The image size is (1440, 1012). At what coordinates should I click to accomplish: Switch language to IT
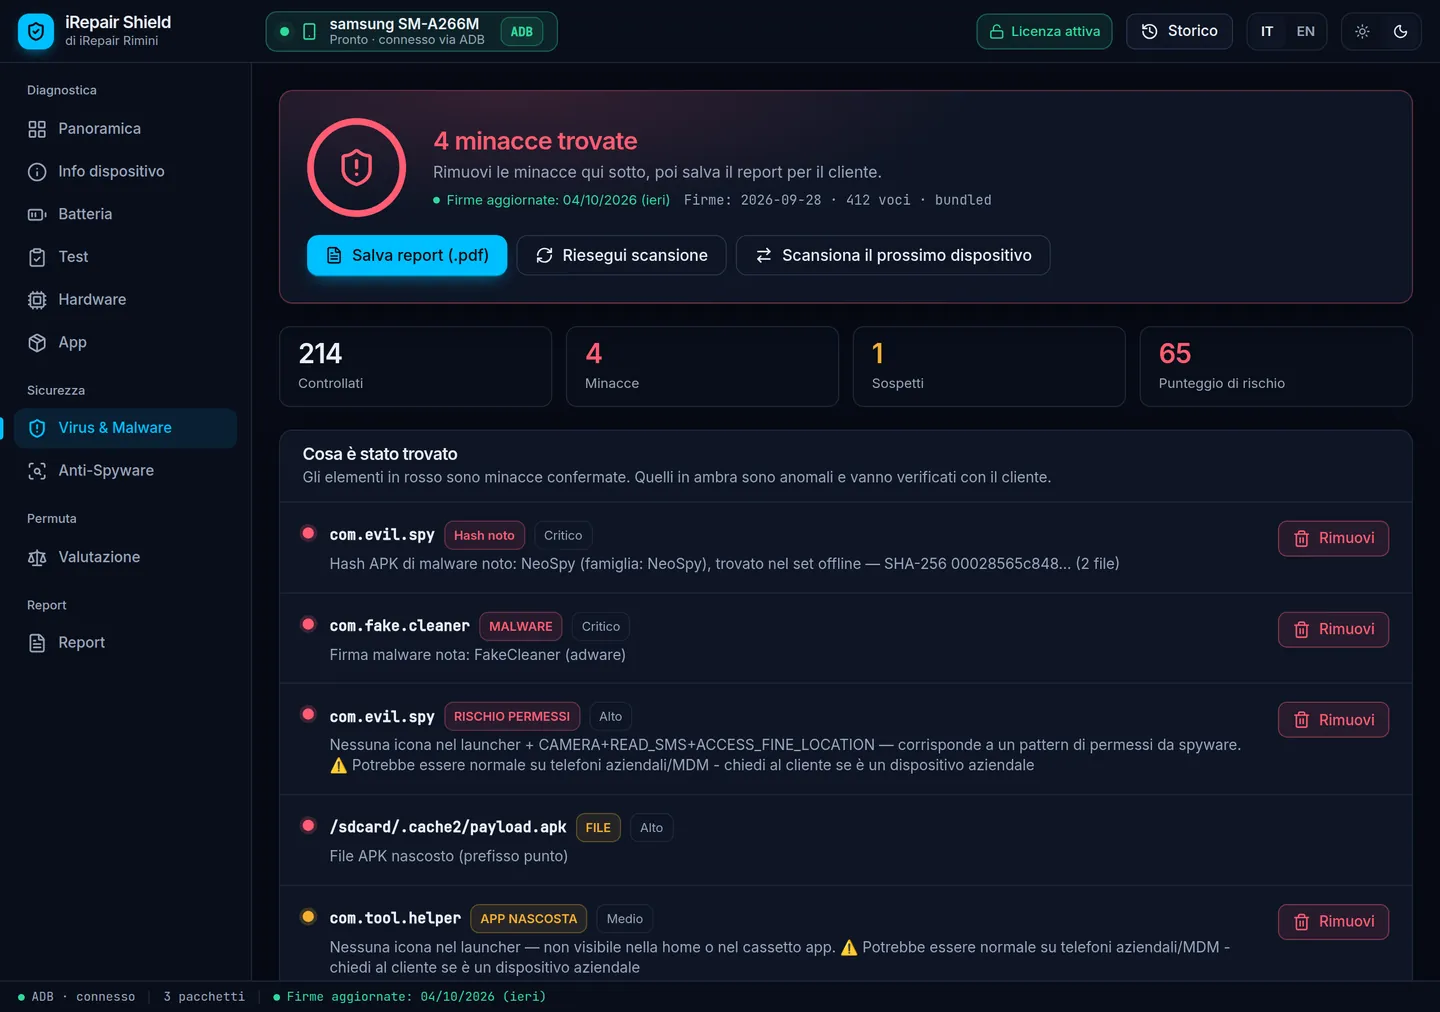pyautogui.click(x=1267, y=31)
